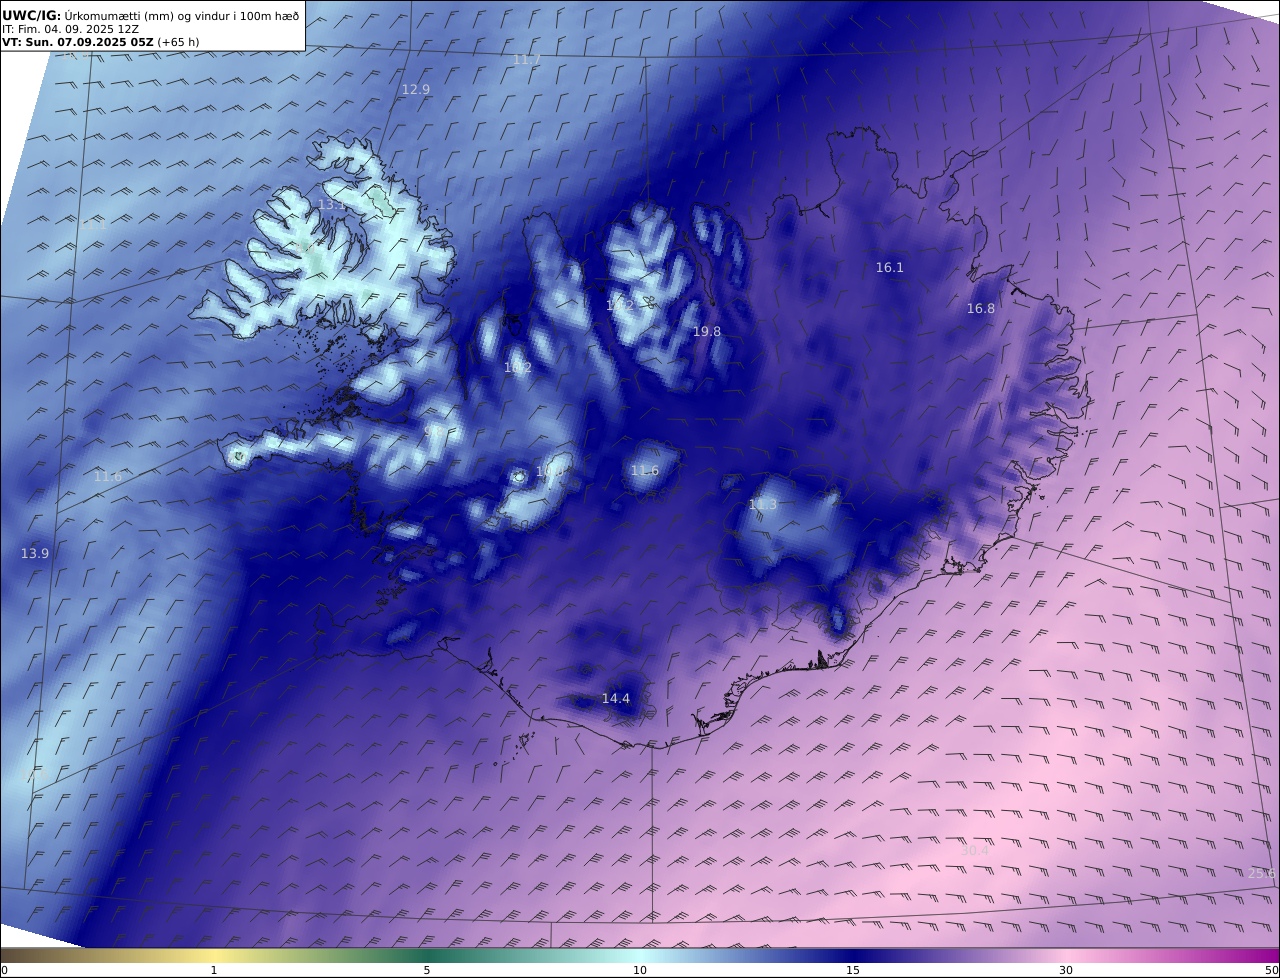
Task: Pick the 11.7 value on the top edge of the map
Action: [527, 59]
